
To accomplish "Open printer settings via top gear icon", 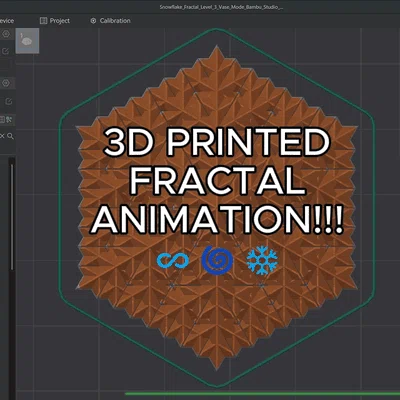I will 6,34.
